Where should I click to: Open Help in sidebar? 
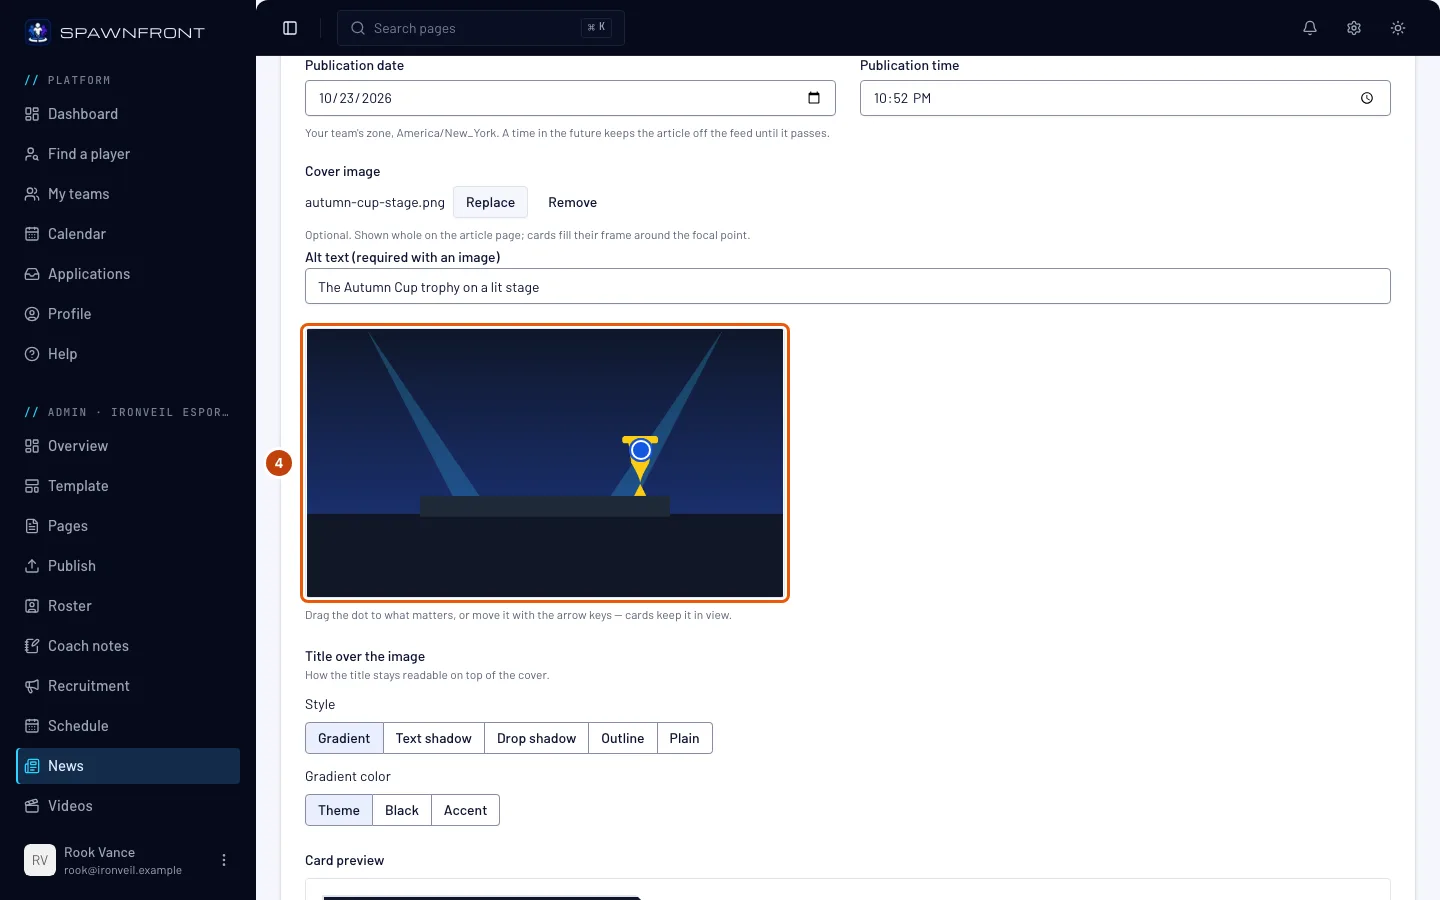click(128, 354)
